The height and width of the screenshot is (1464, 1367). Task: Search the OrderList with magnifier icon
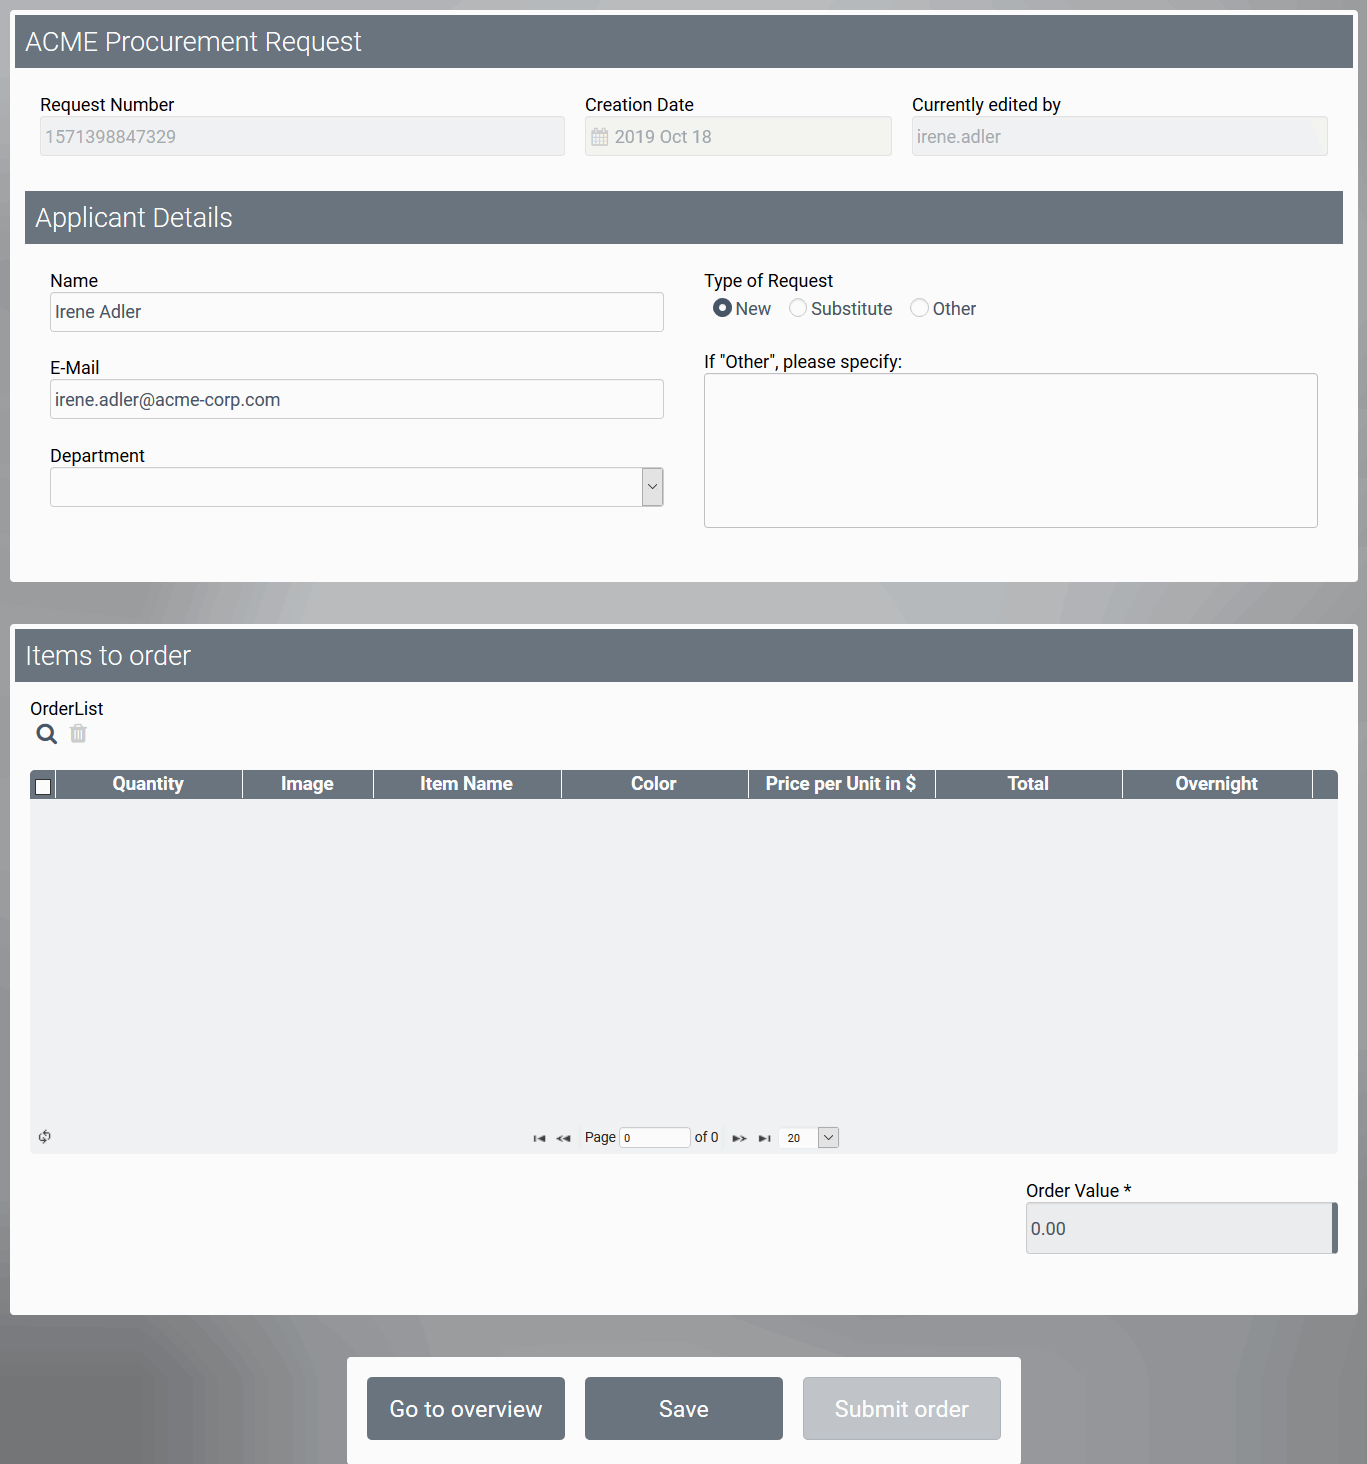(46, 734)
